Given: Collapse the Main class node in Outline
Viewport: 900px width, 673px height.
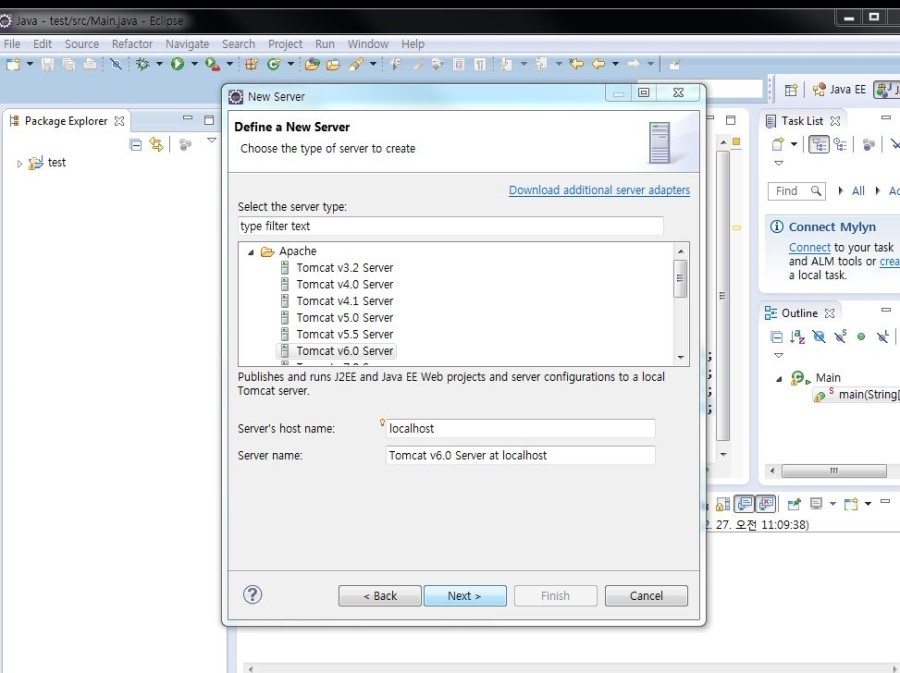Looking at the screenshot, I should pyautogui.click(x=779, y=379).
